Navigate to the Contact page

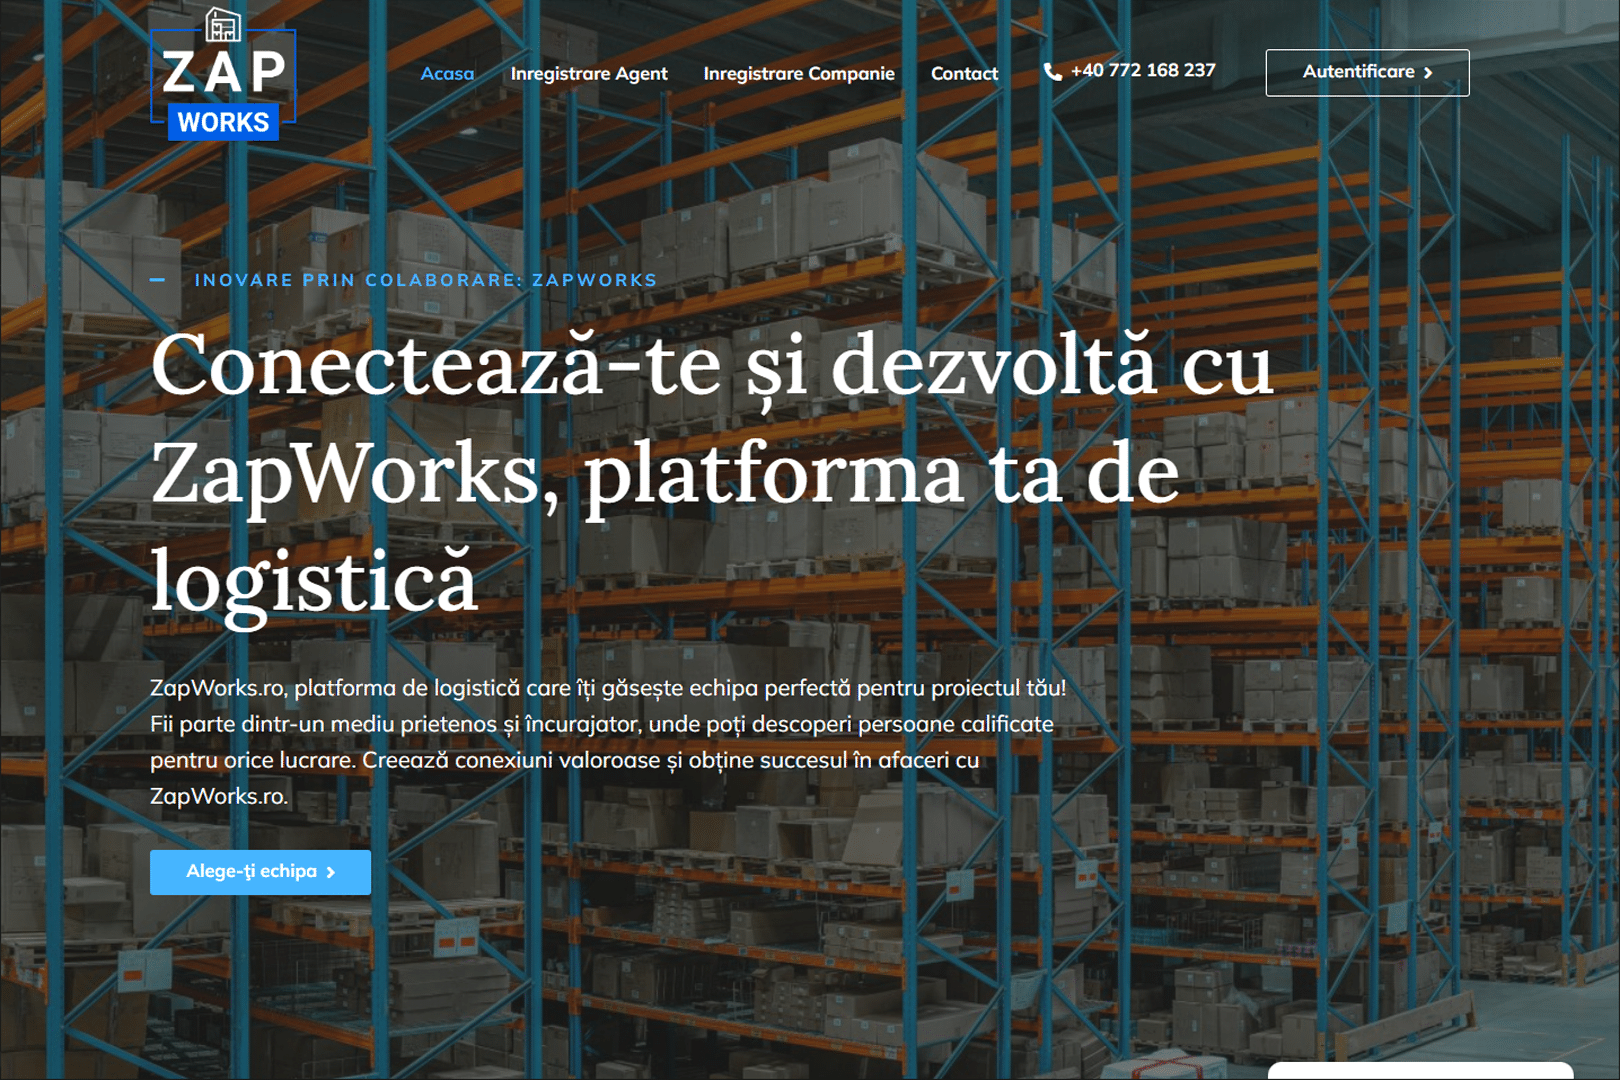pos(964,73)
